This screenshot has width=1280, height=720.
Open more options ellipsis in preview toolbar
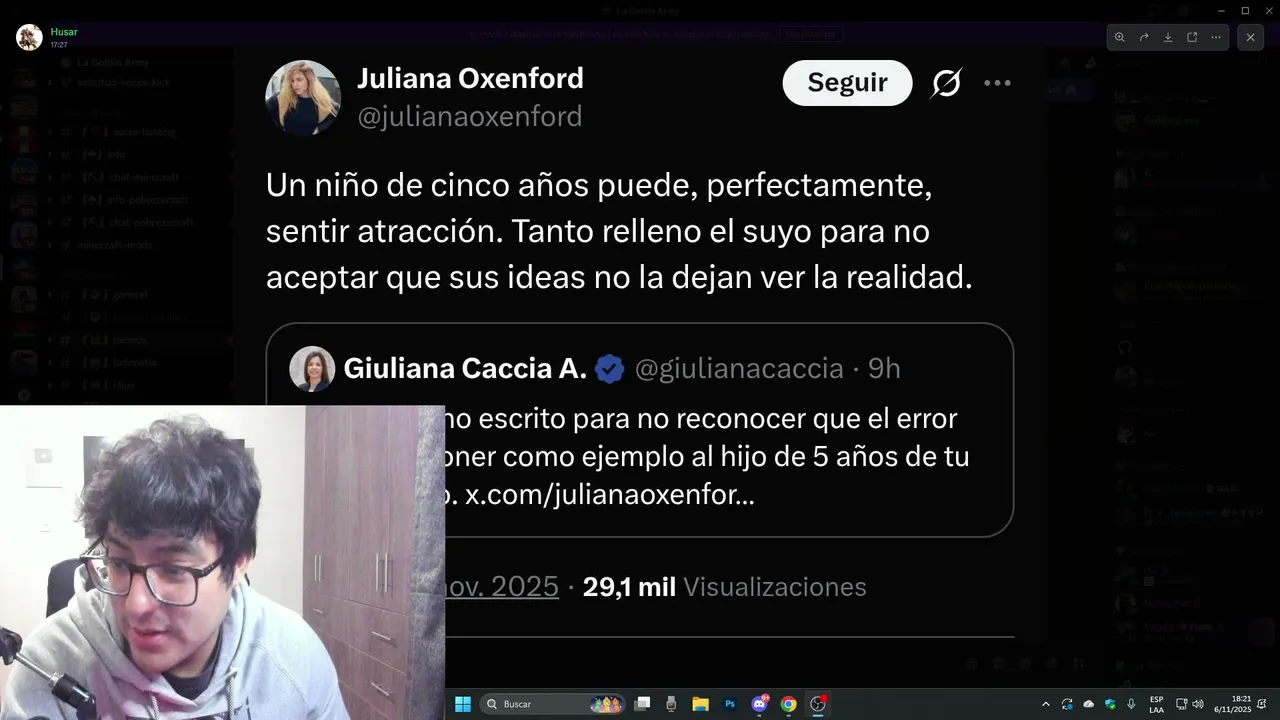[x=1216, y=37]
